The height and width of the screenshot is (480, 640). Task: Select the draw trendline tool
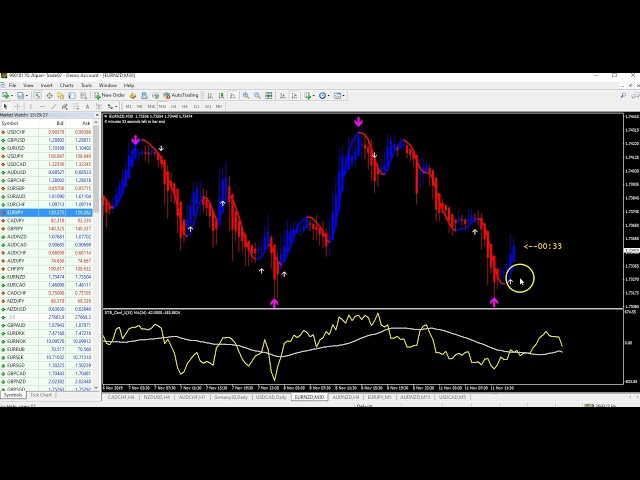point(53,106)
